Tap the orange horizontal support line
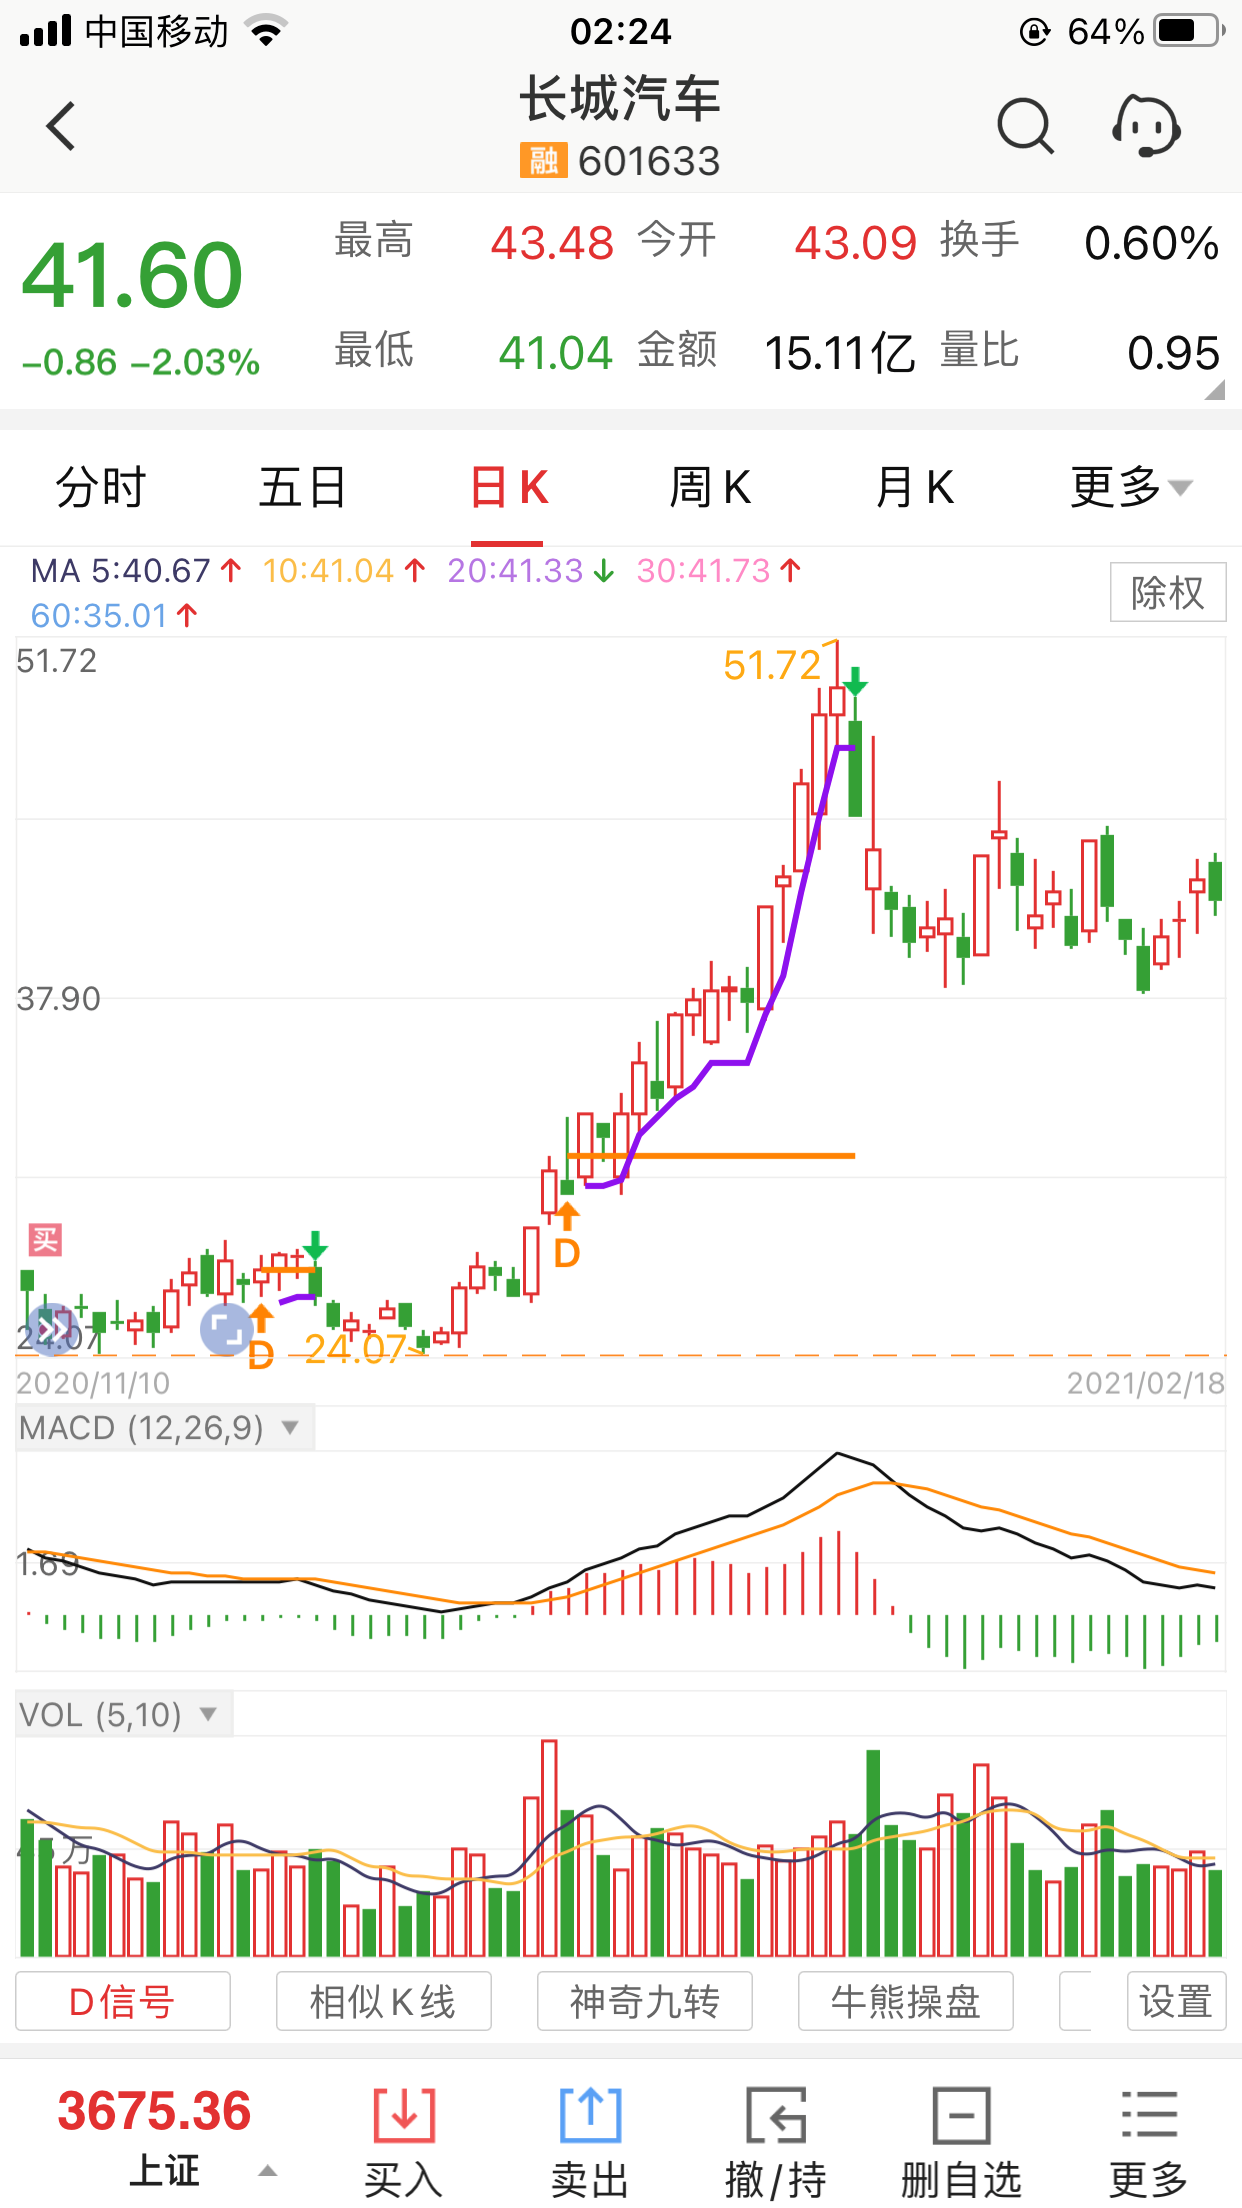 [711, 1156]
